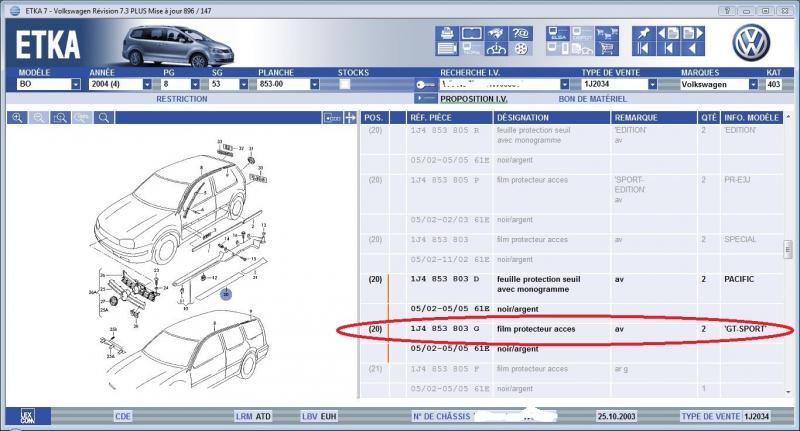Click the leftmost jump-to-first arrow with bar
The image size is (800, 431).
pyautogui.click(x=643, y=49)
